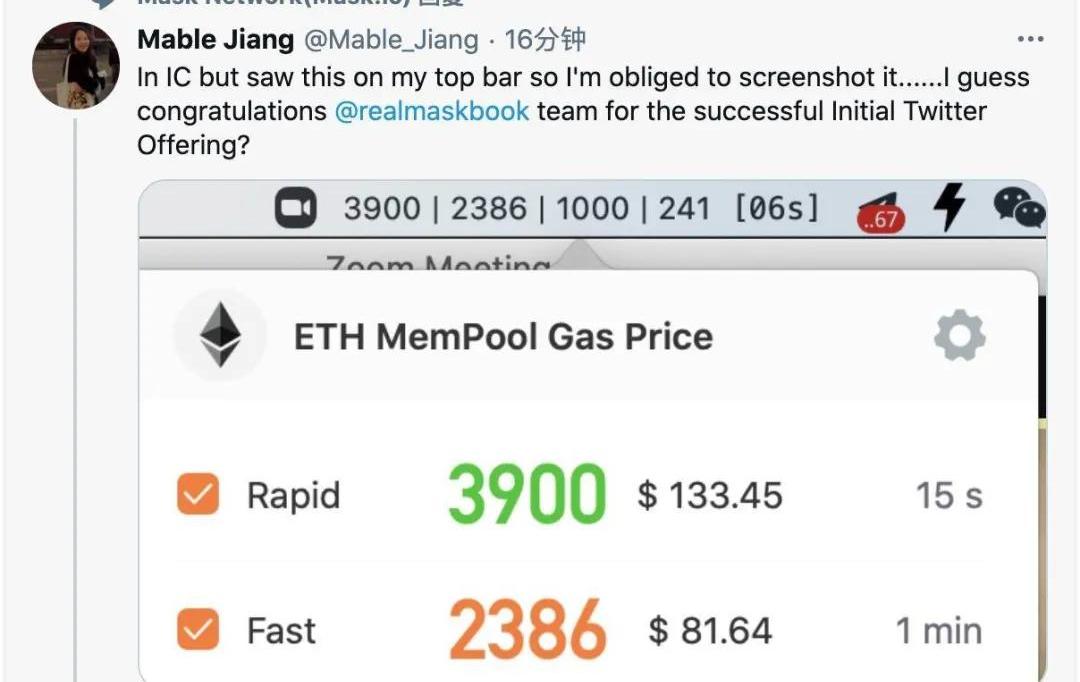1080x682 pixels.
Task: Click the 16分钟 tweet timestamp
Action: pyautogui.click(x=545, y=40)
